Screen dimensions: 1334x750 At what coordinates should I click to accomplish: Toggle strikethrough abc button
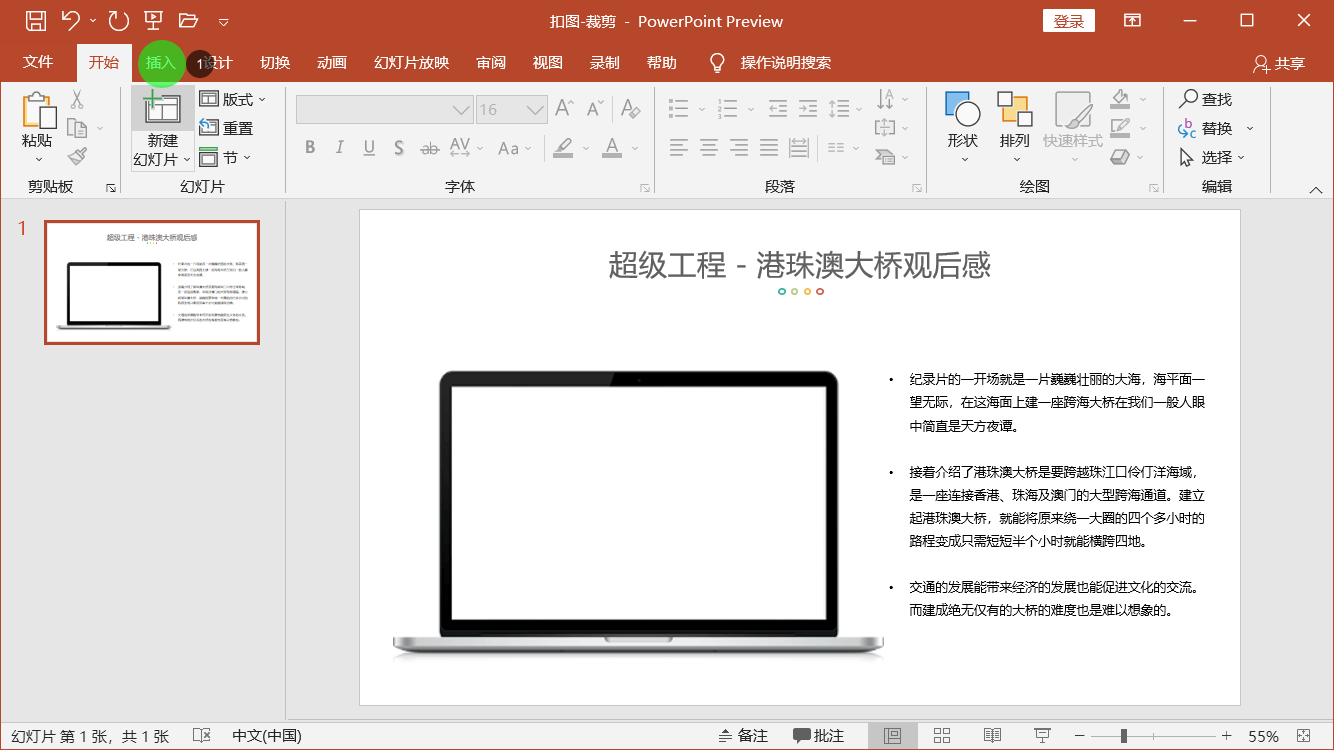430,148
